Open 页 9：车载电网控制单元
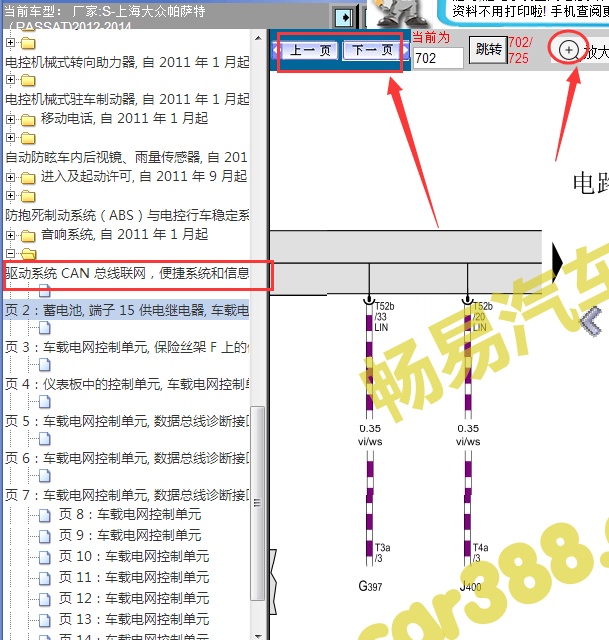The height and width of the screenshot is (640, 609). (130, 535)
